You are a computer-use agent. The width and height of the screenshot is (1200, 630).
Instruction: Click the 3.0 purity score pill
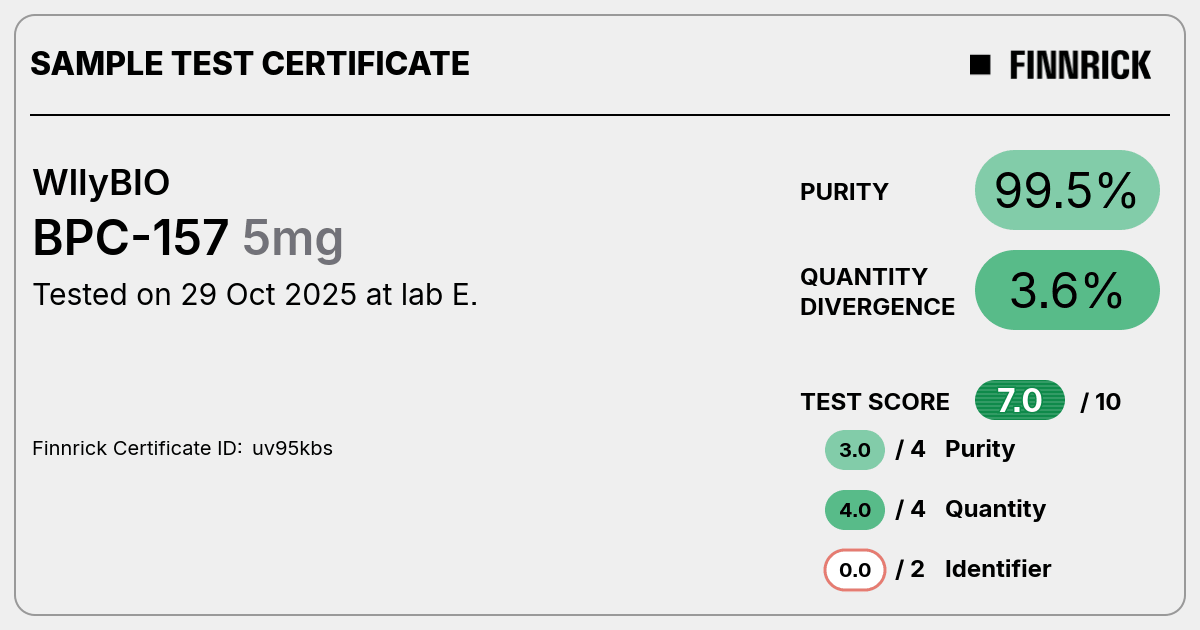[855, 450]
